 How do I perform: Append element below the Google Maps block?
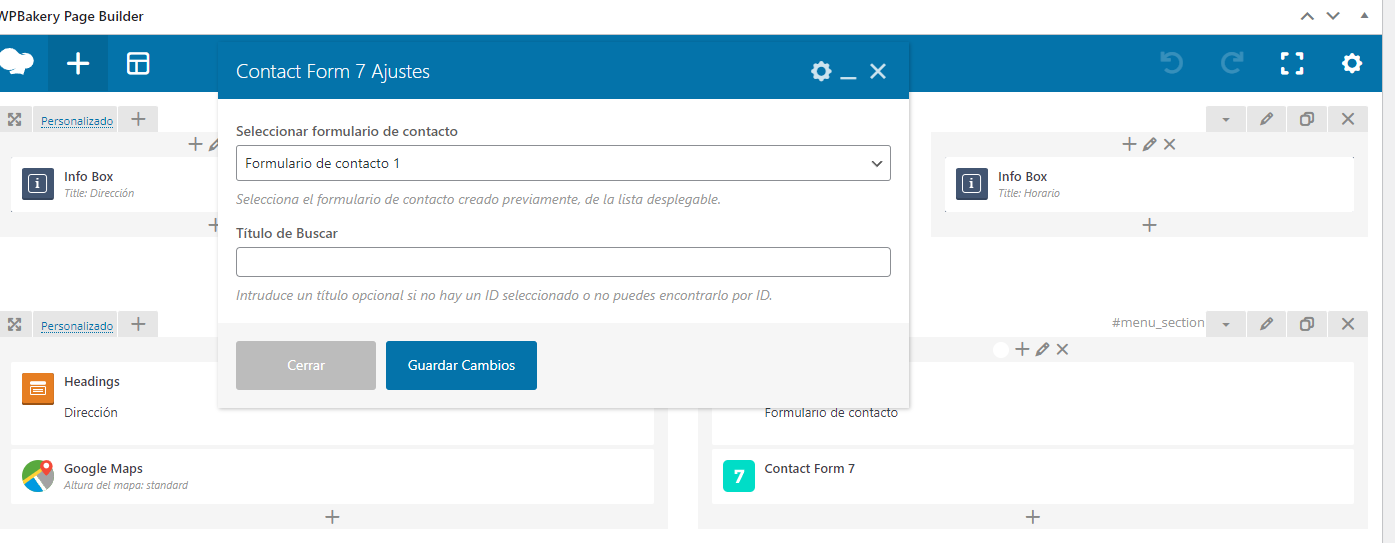click(x=333, y=517)
